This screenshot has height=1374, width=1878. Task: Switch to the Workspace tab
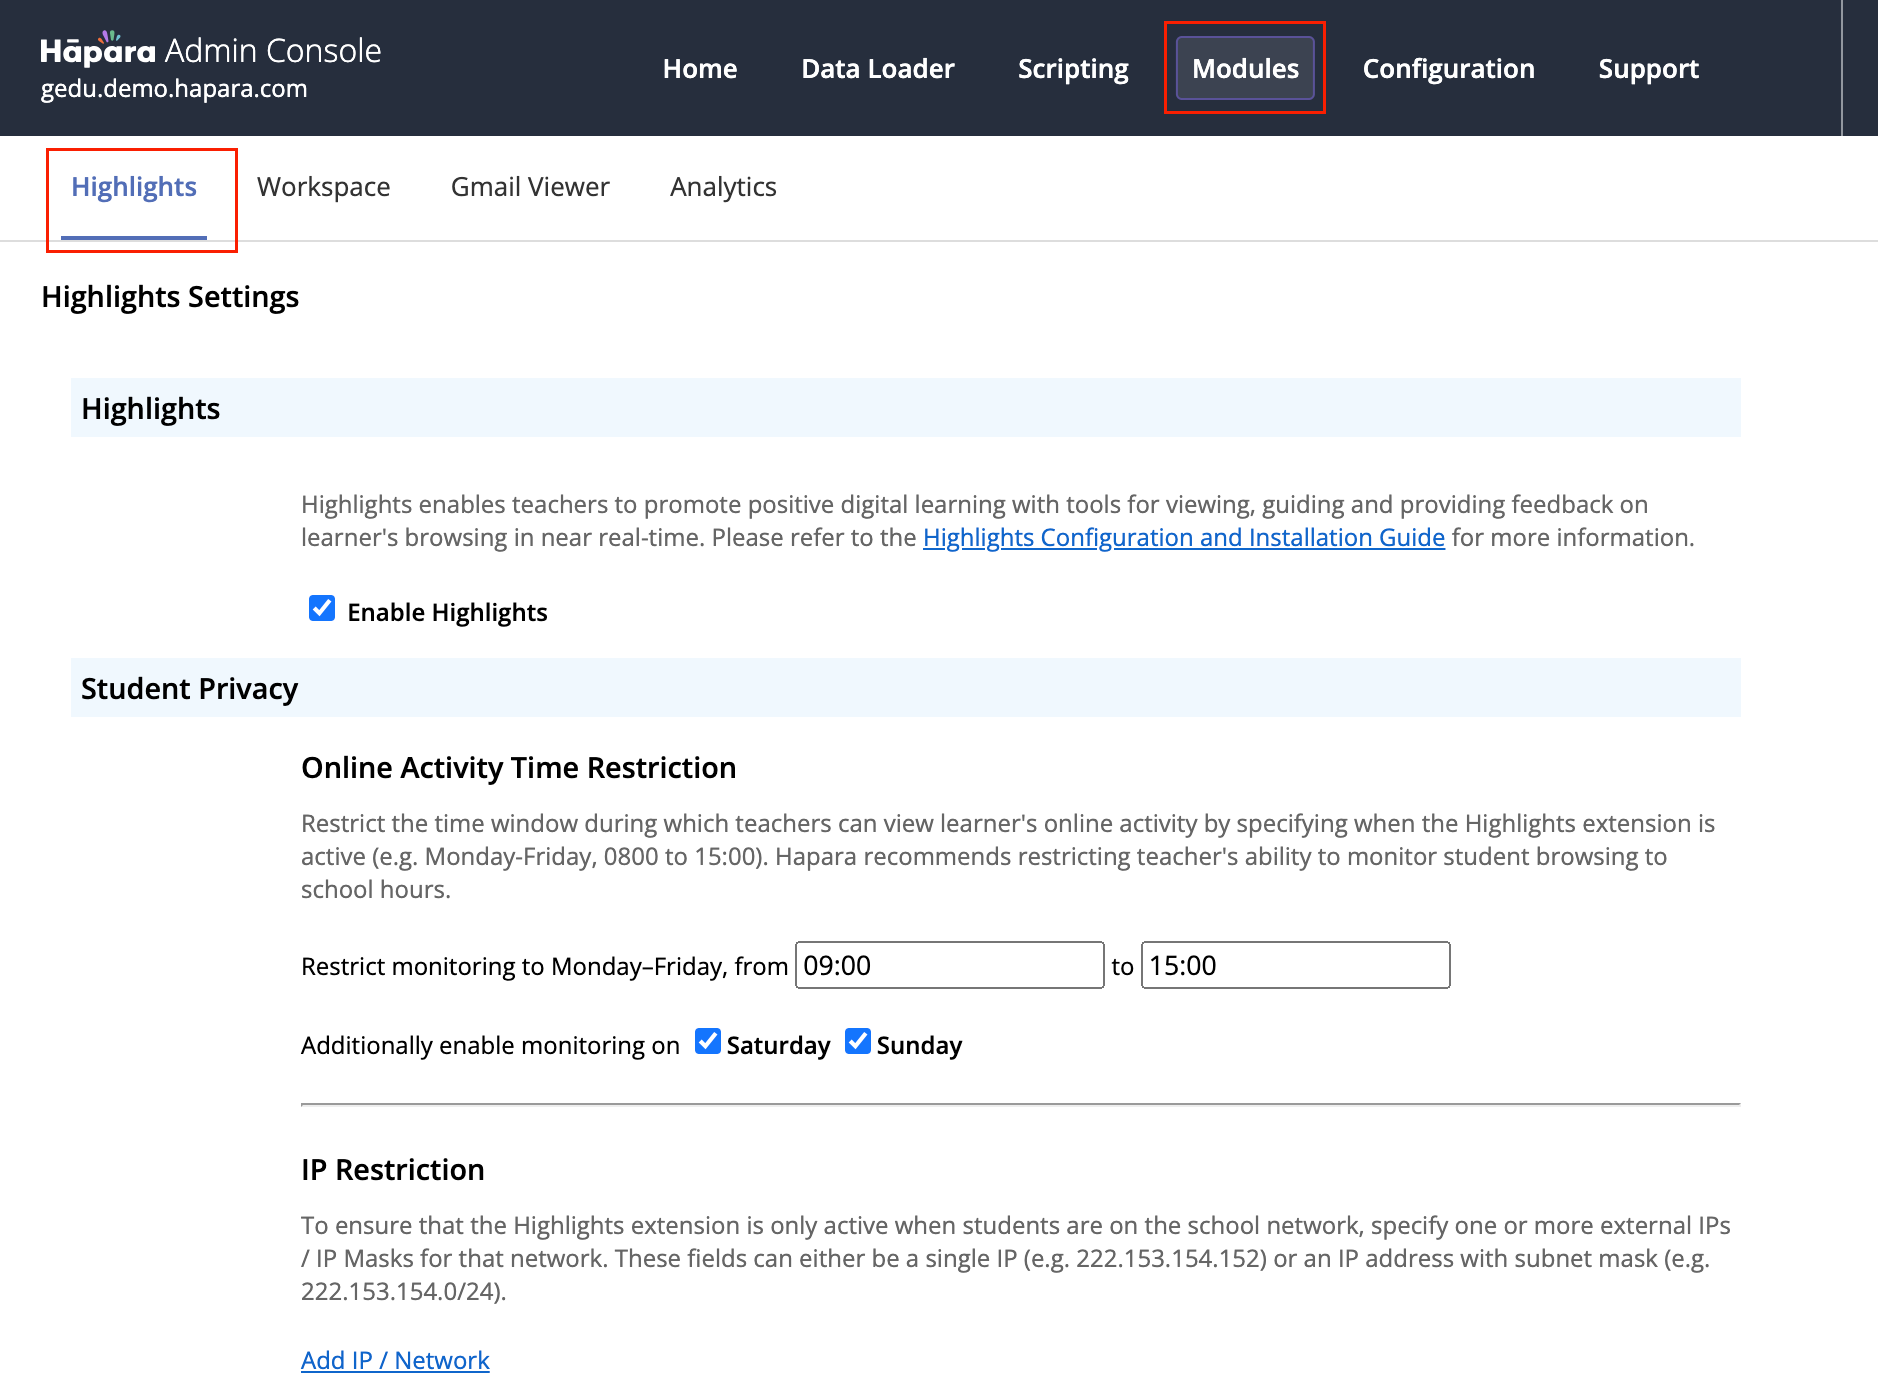click(x=323, y=186)
